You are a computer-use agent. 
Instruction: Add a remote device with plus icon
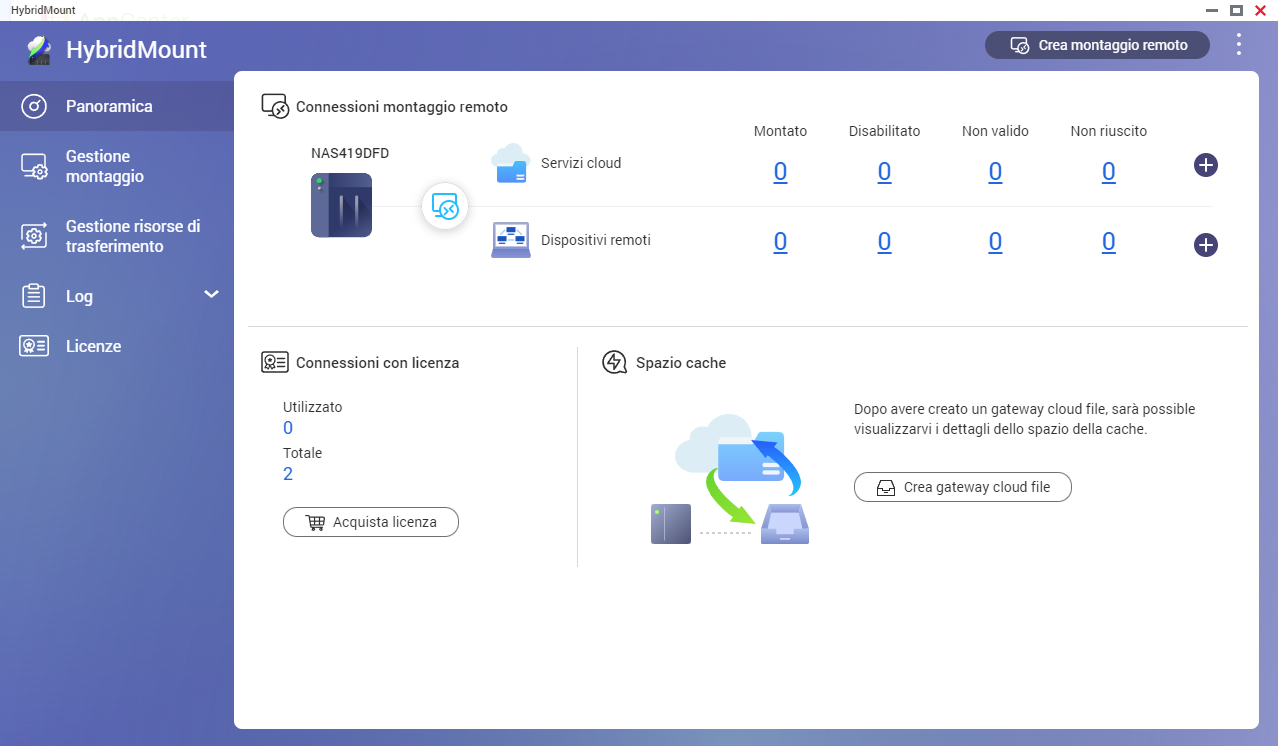(x=1206, y=245)
